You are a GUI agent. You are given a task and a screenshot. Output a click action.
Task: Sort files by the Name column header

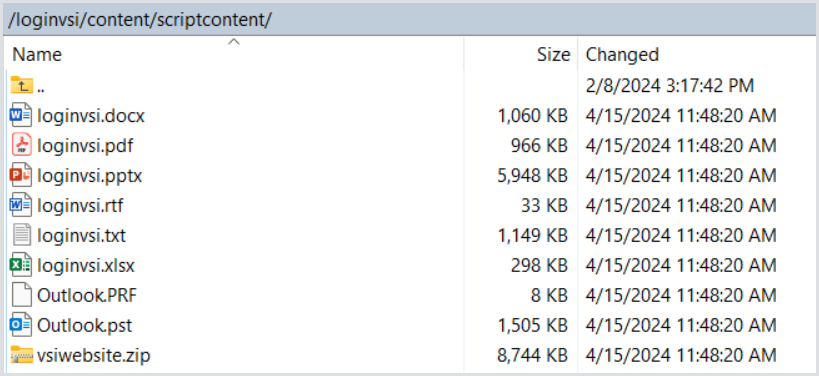[x=234, y=54]
